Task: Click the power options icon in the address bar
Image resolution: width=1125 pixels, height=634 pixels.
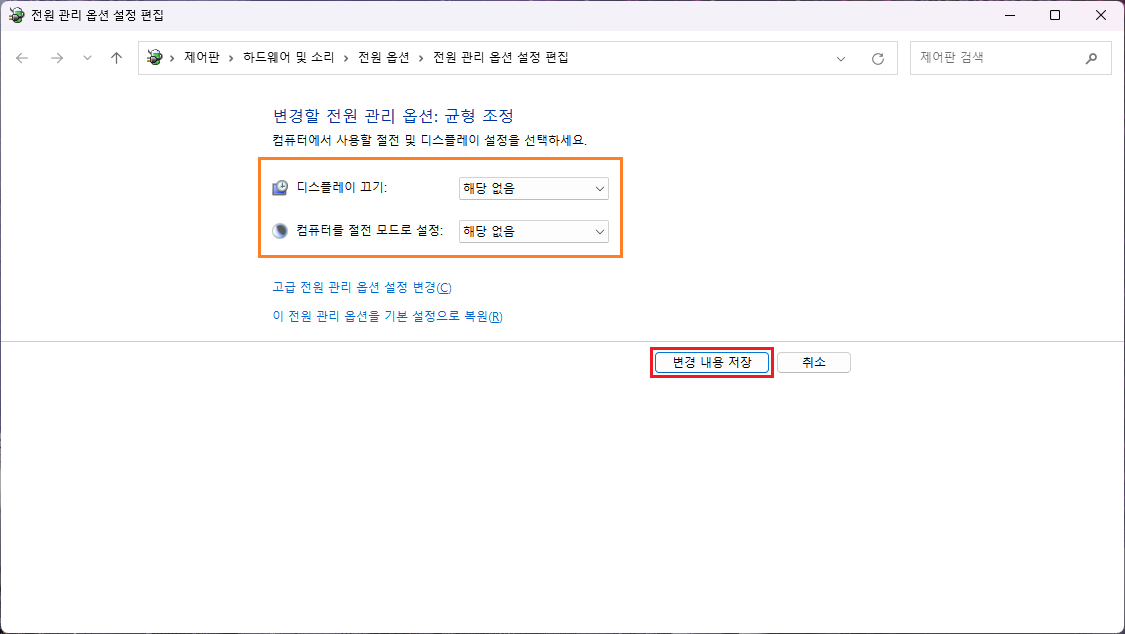Action: click(154, 58)
